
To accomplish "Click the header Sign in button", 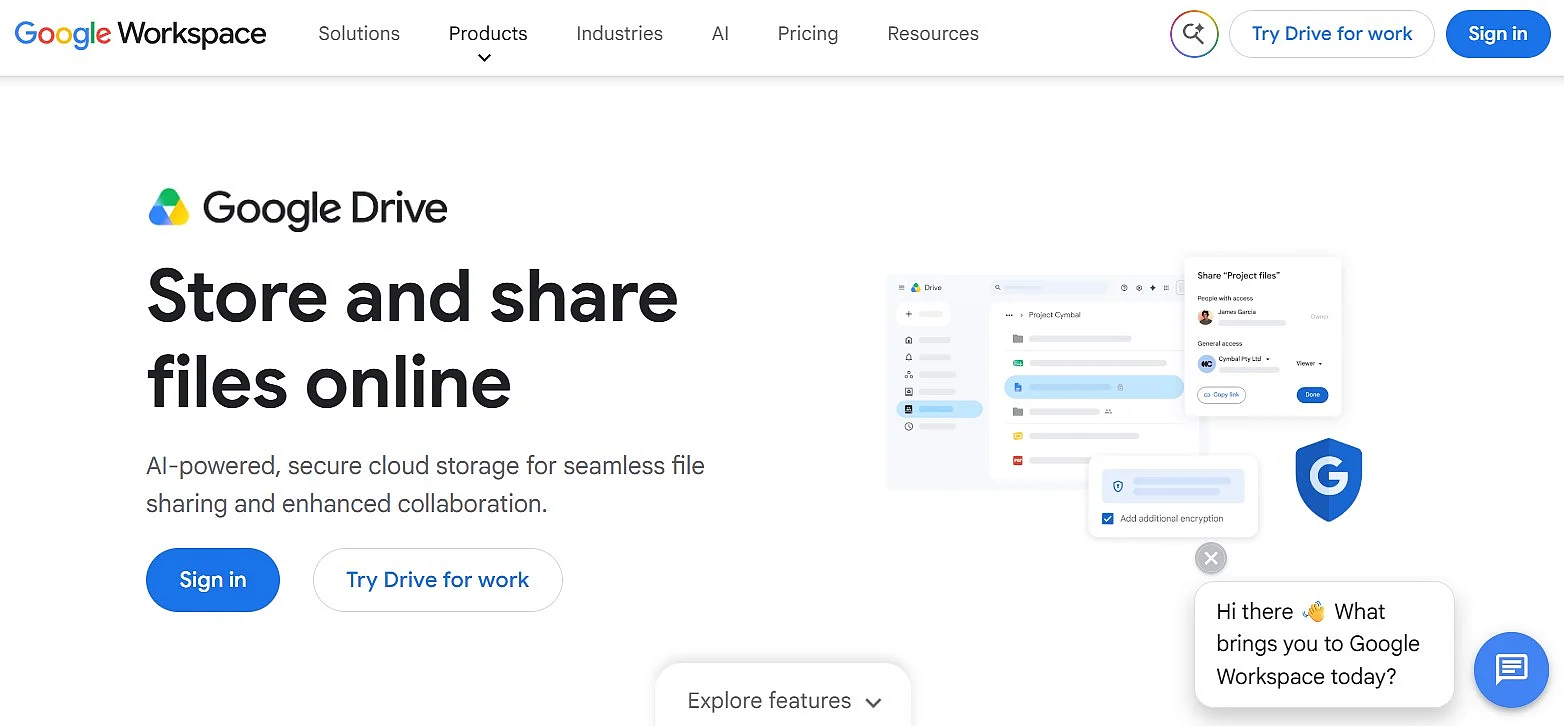I will [1498, 34].
